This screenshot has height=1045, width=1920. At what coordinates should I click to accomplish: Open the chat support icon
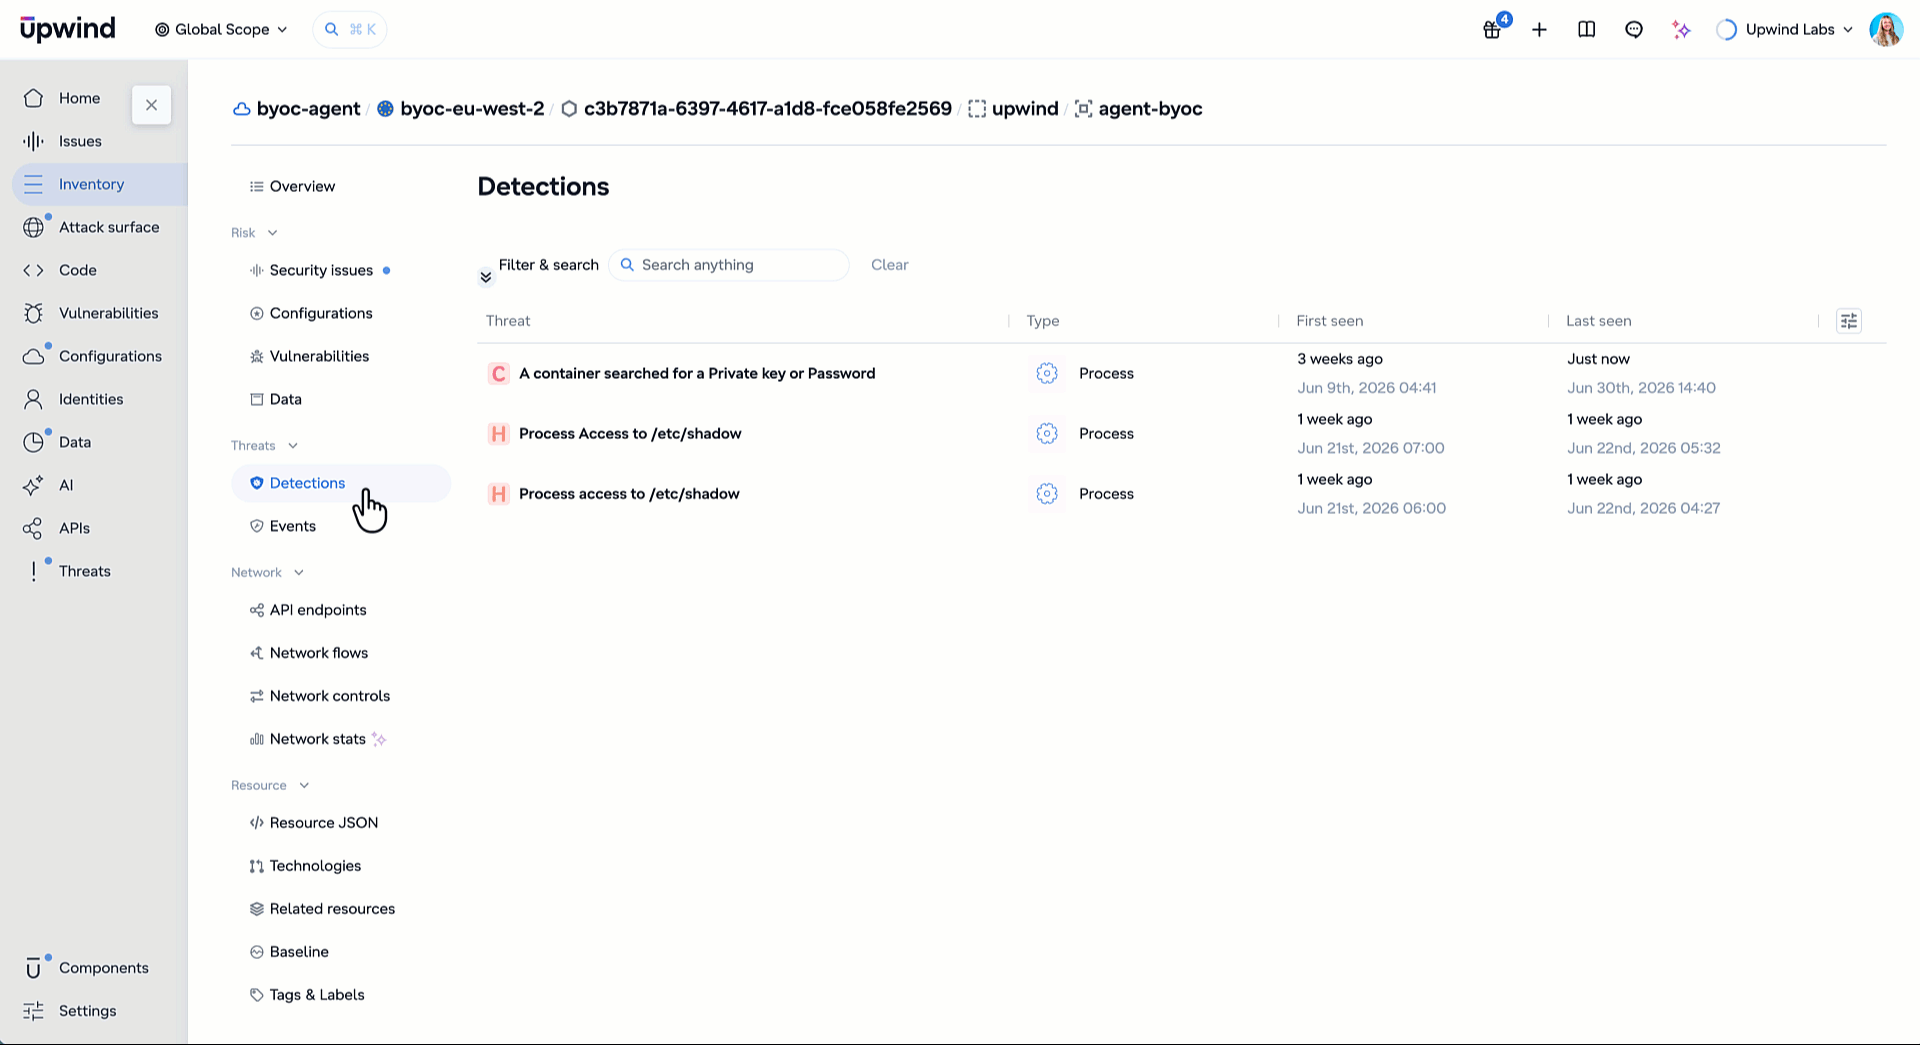tap(1634, 30)
